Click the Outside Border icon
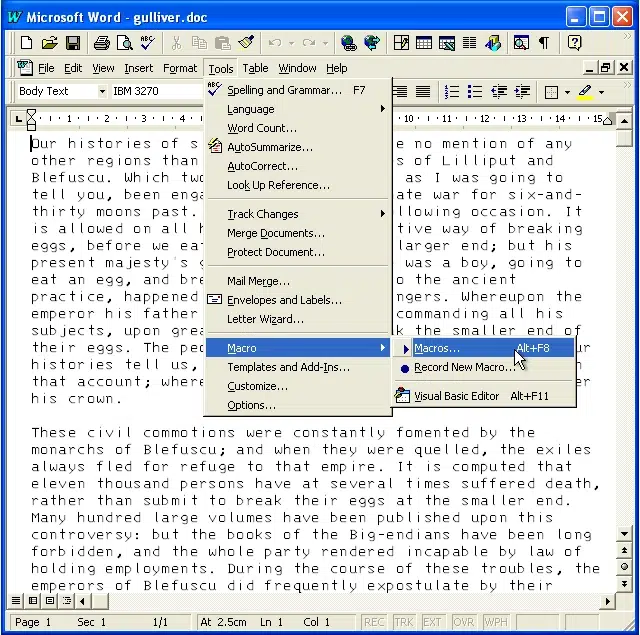This screenshot has width=640, height=635. tap(551, 92)
